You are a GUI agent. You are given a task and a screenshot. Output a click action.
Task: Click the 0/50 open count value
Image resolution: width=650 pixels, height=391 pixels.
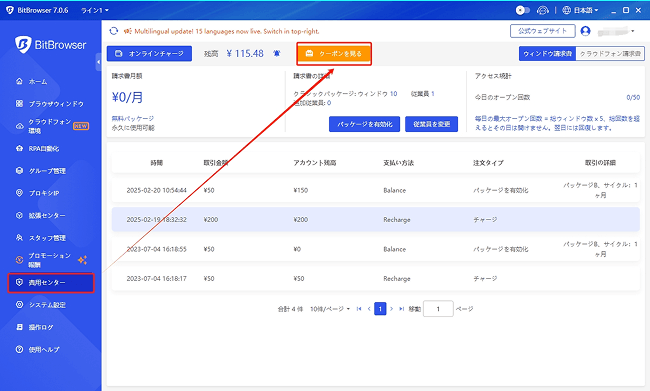pos(633,97)
